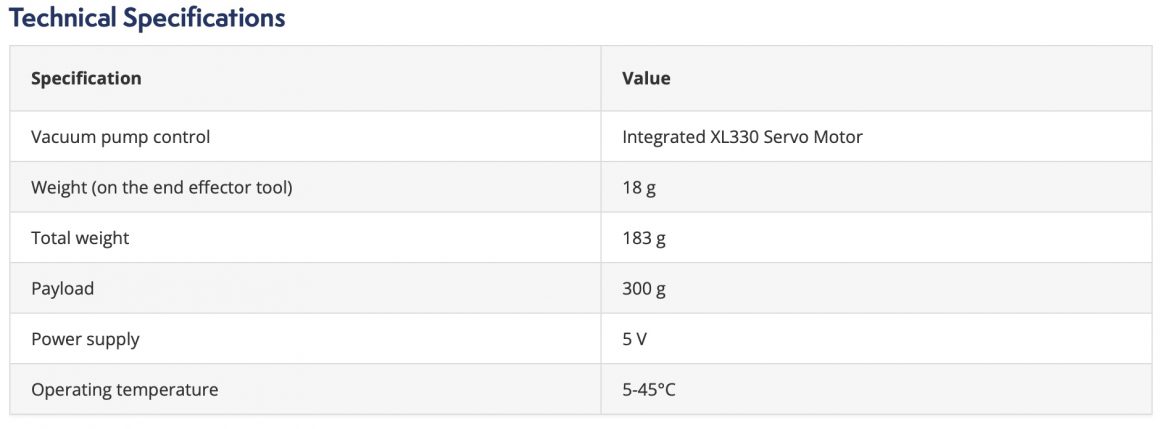1170x429 pixels.
Task: Select the Payload label cell
Action: pyautogui.click(x=62, y=288)
